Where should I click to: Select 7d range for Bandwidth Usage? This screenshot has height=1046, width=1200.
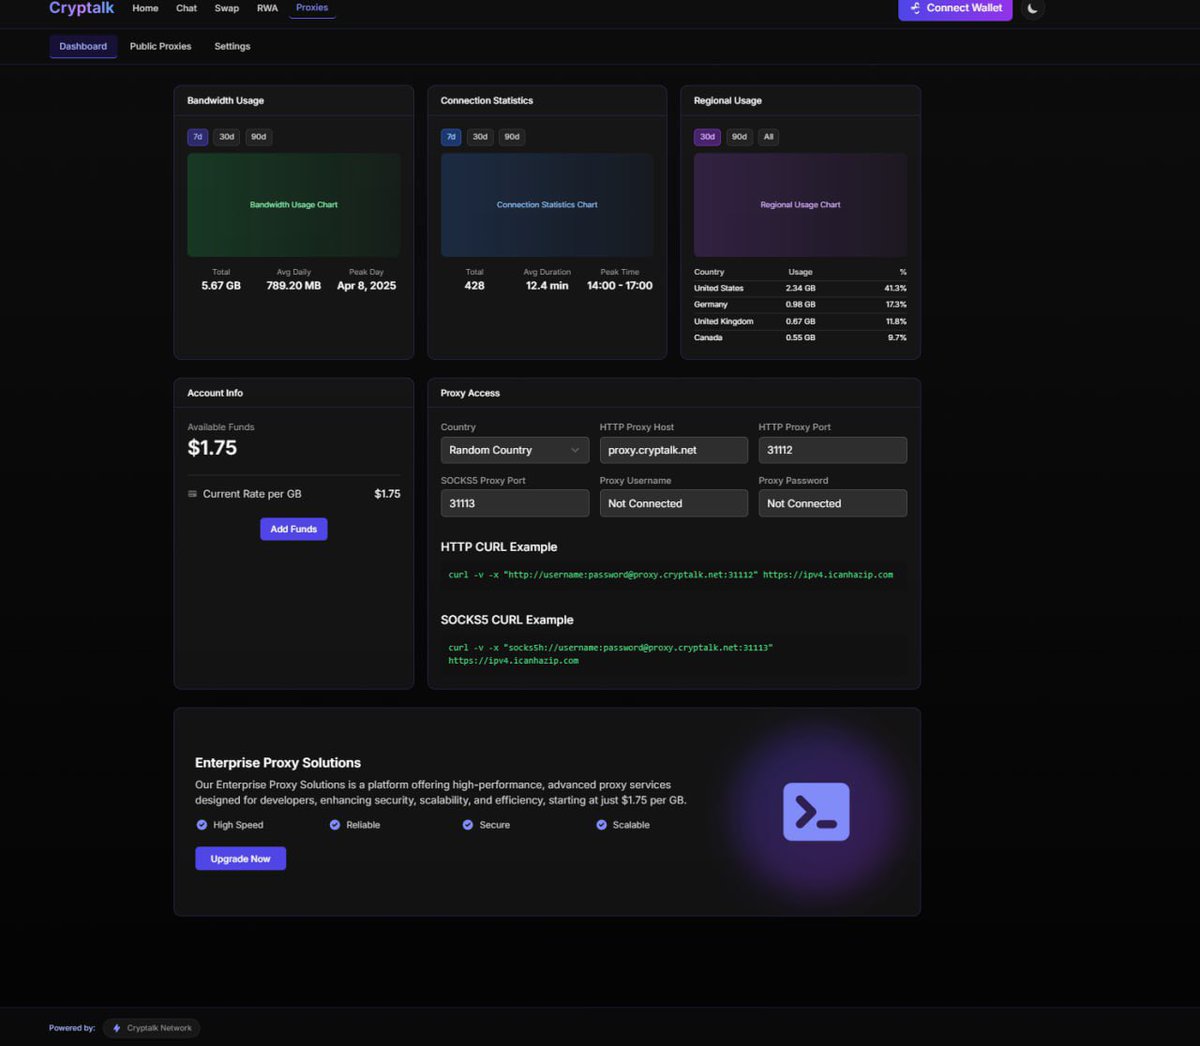tap(198, 137)
